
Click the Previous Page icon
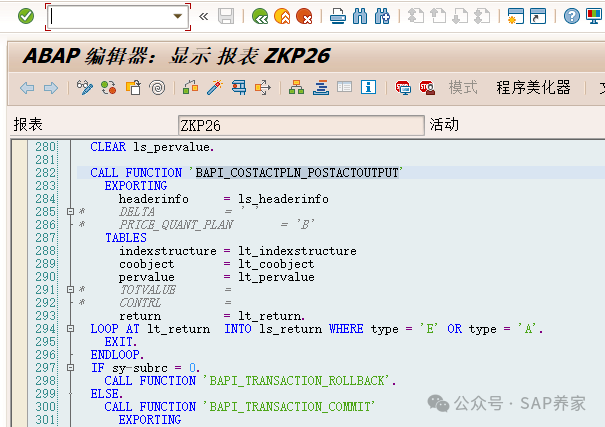[x=438, y=16]
